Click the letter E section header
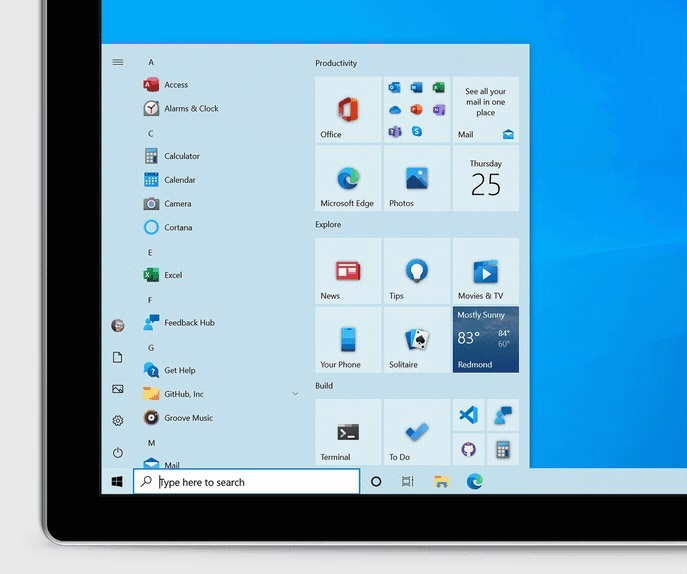The width and height of the screenshot is (687, 574). pyautogui.click(x=150, y=253)
